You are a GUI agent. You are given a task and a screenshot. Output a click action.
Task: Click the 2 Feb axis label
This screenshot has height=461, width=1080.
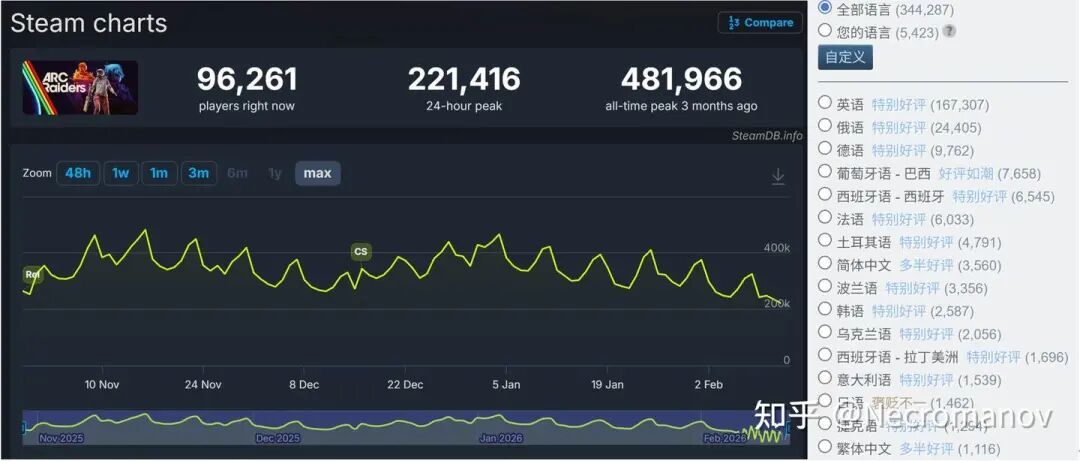[709, 385]
